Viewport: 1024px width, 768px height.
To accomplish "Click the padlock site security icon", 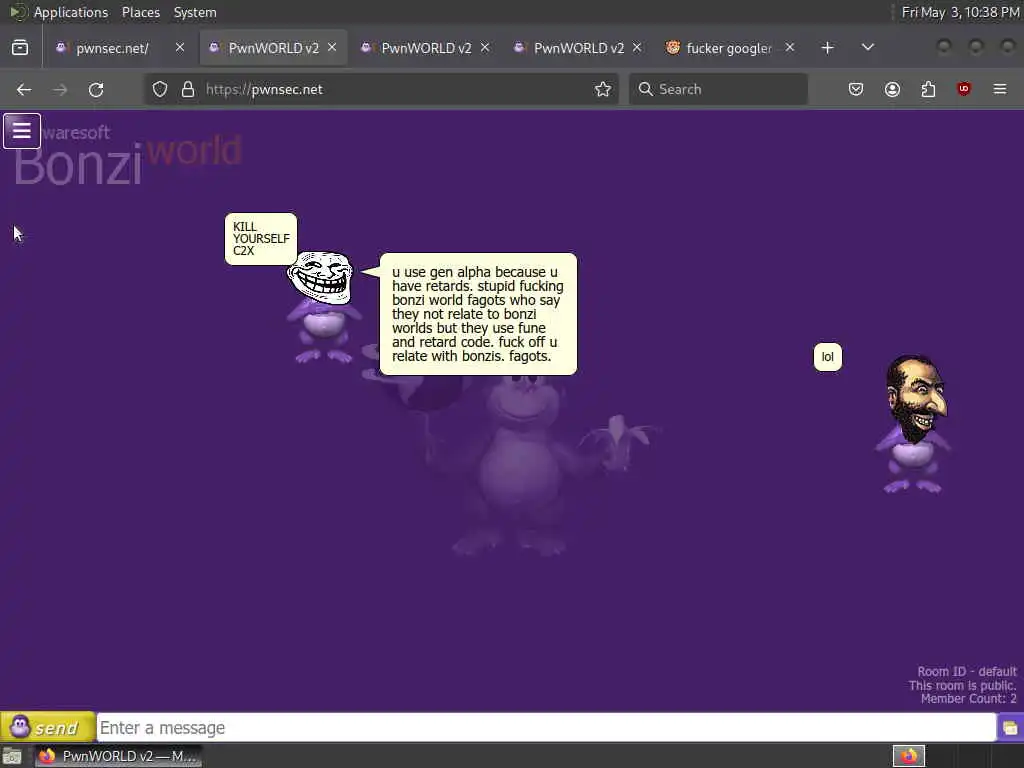I will (x=188, y=89).
